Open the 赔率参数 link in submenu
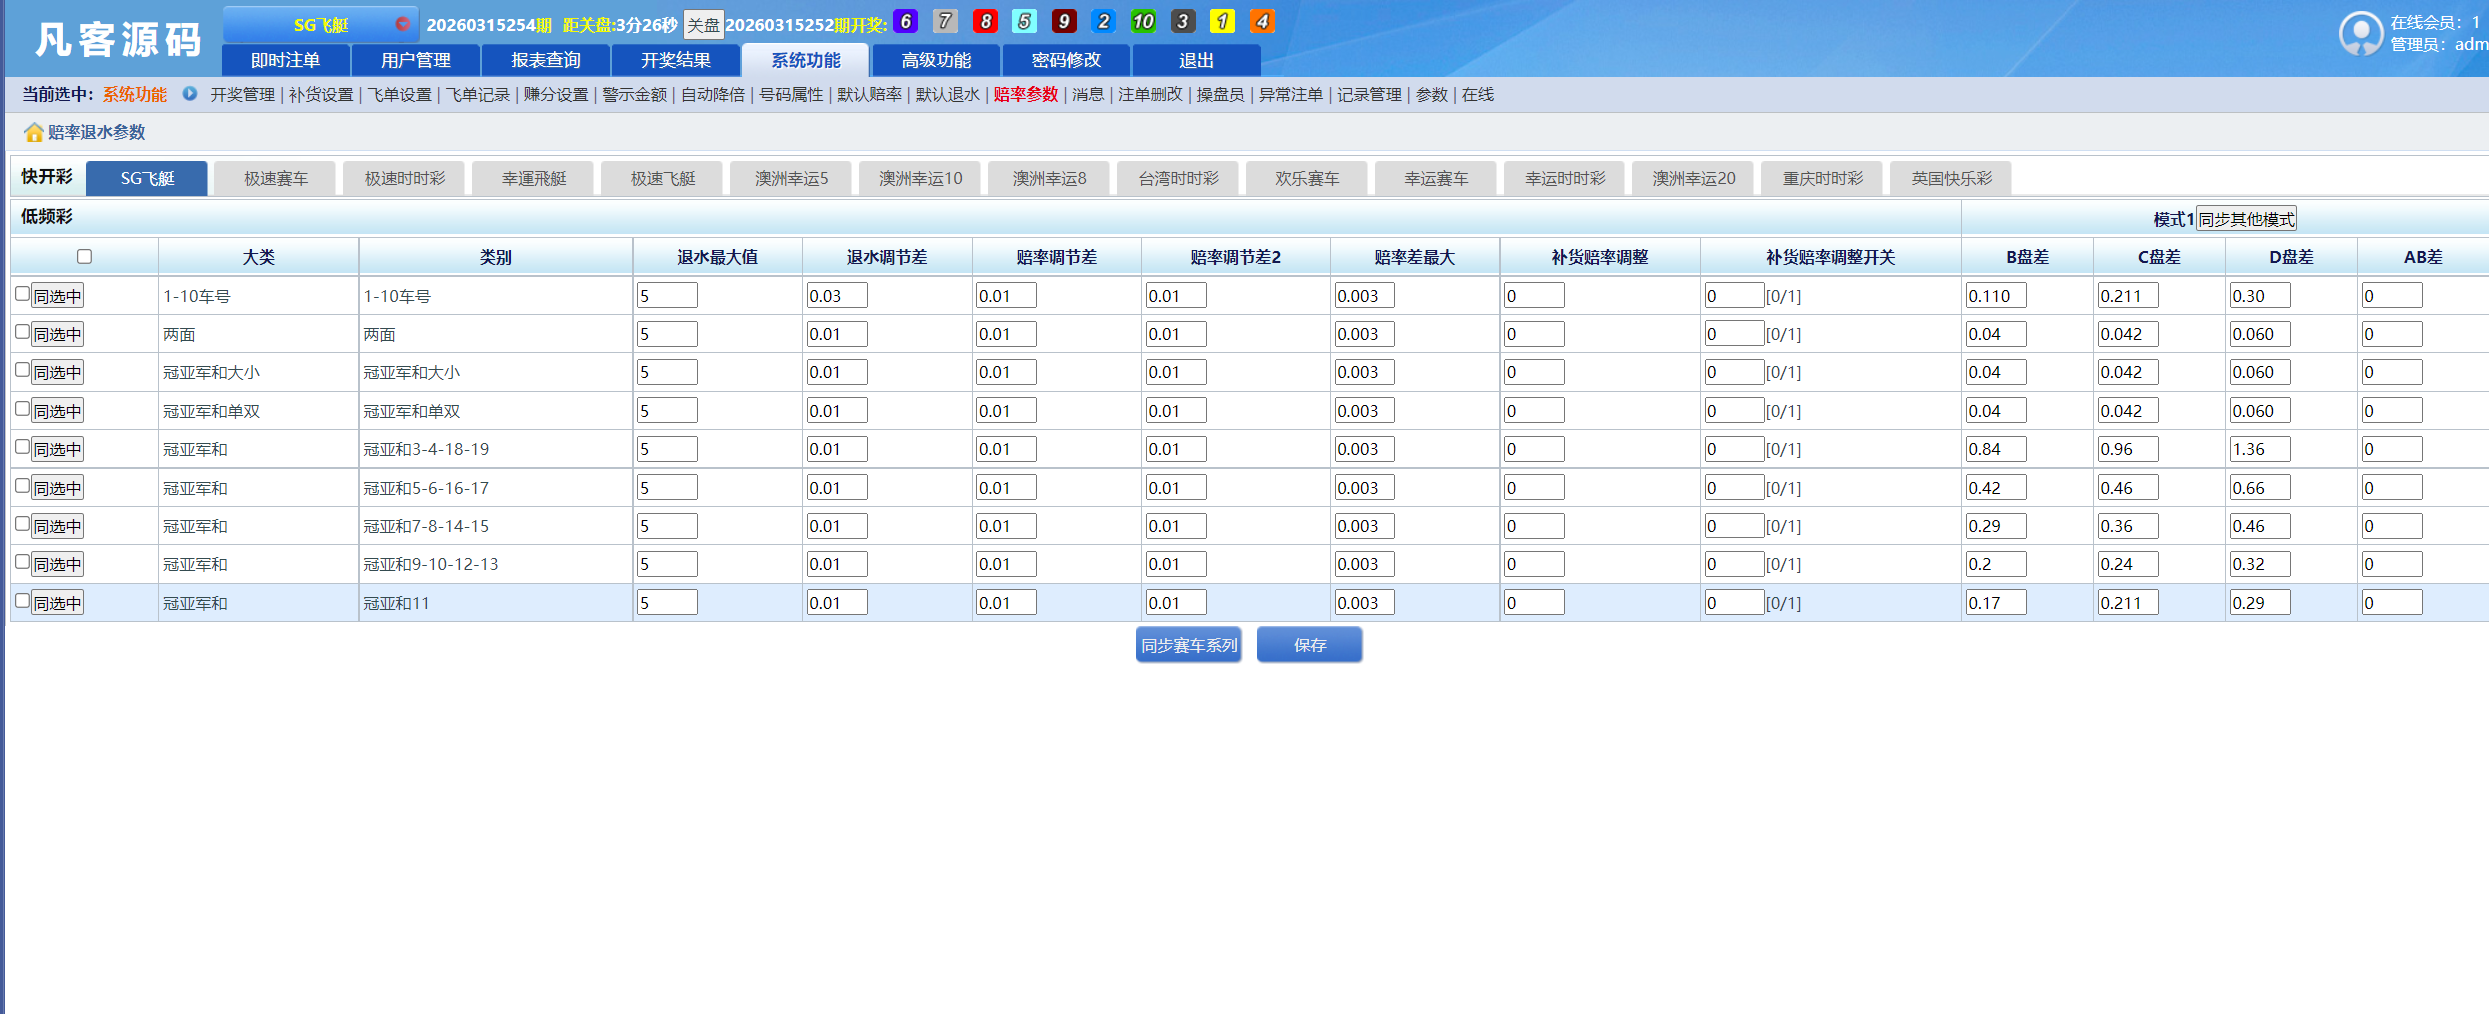Image resolution: width=2489 pixels, height=1014 pixels. coord(1024,95)
